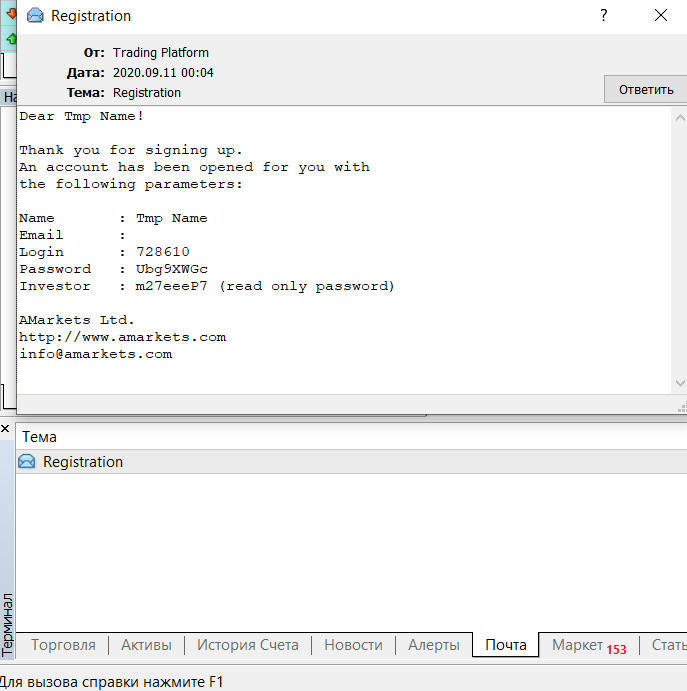Click the Ответить reply button
Image resolution: width=687 pixels, height=691 pixels.
pos(646,89)
